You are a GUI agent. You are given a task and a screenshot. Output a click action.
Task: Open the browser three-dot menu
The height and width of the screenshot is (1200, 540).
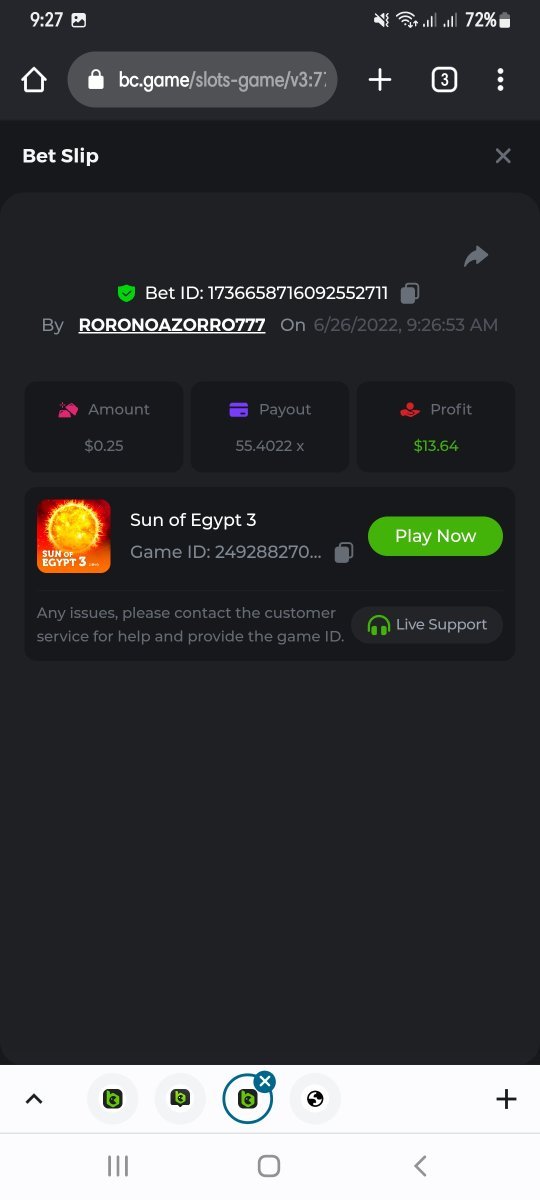point(500,80)
